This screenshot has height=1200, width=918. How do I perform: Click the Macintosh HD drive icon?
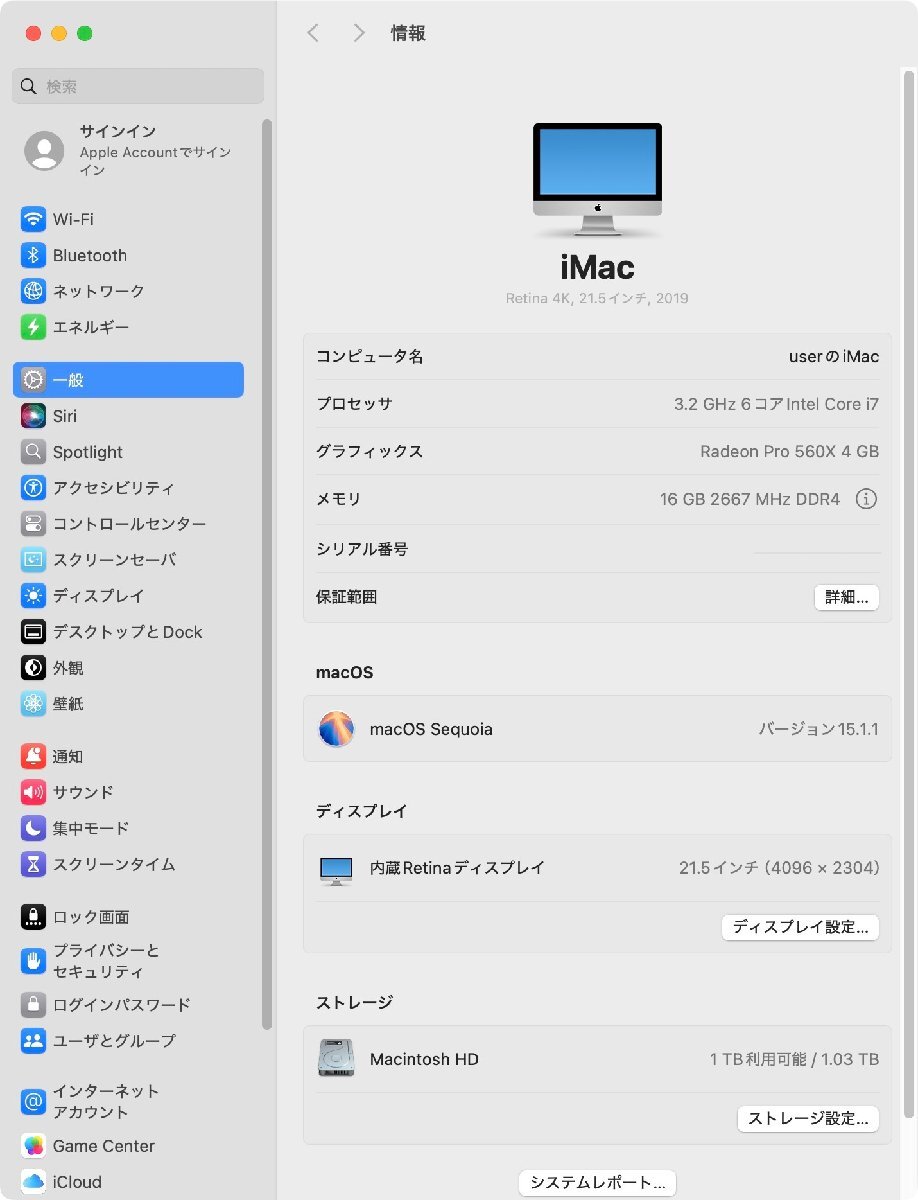point(336,1059)
